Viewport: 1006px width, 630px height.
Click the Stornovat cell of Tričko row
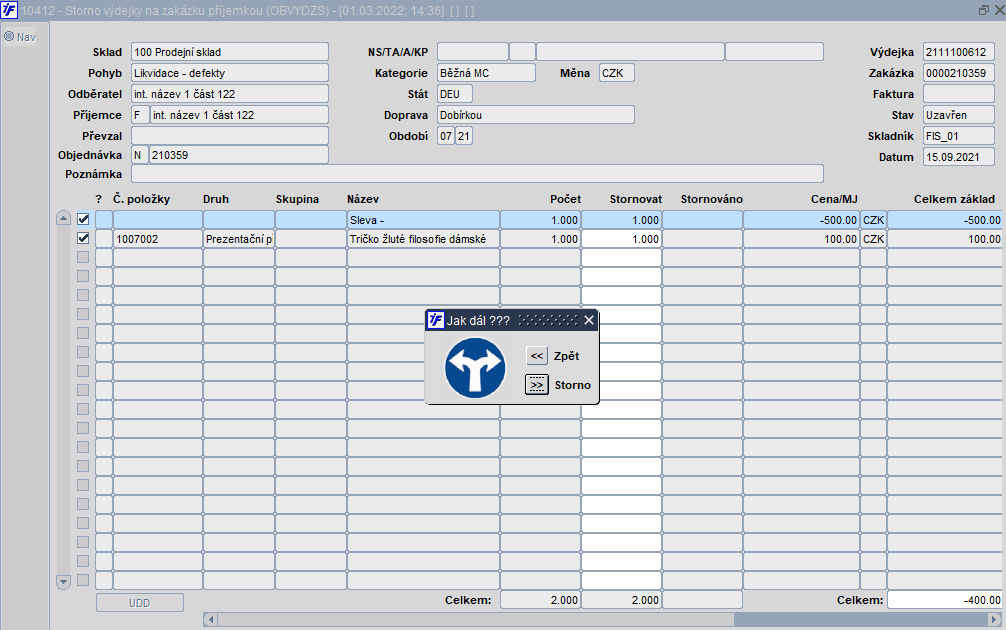(621, 239)
